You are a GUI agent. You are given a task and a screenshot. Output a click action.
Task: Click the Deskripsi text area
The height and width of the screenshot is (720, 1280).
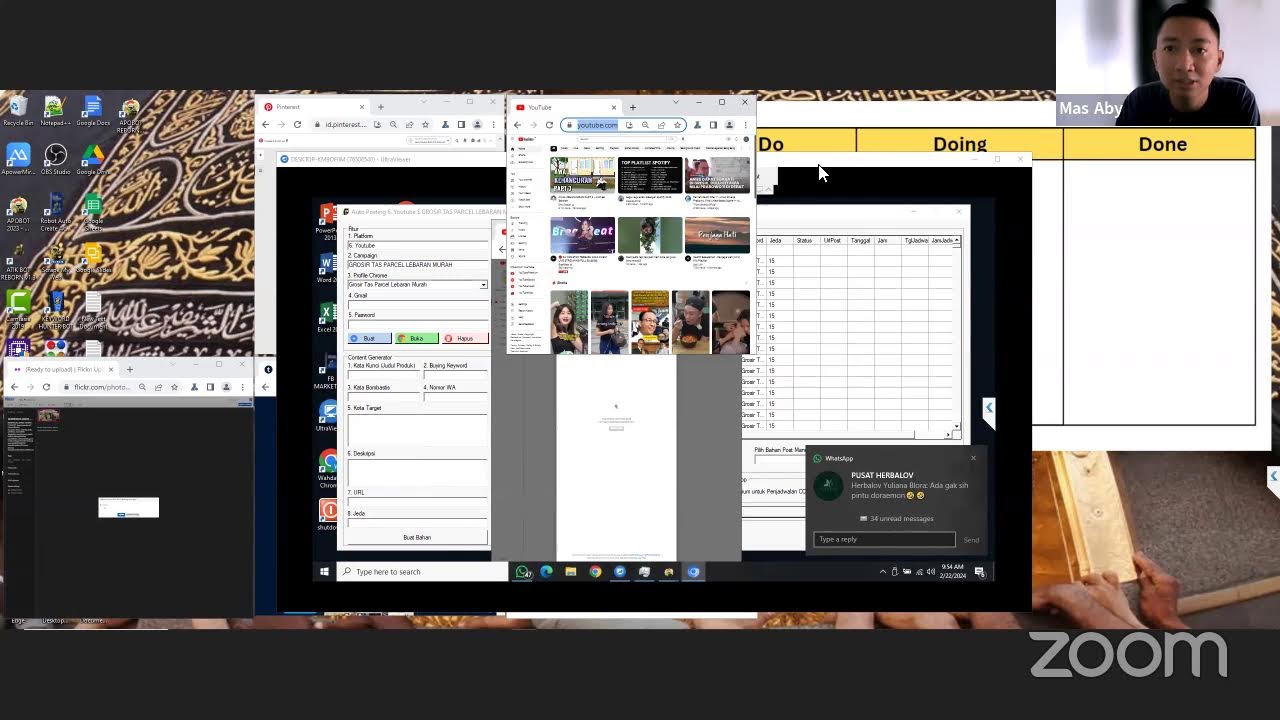pos(417,472)
